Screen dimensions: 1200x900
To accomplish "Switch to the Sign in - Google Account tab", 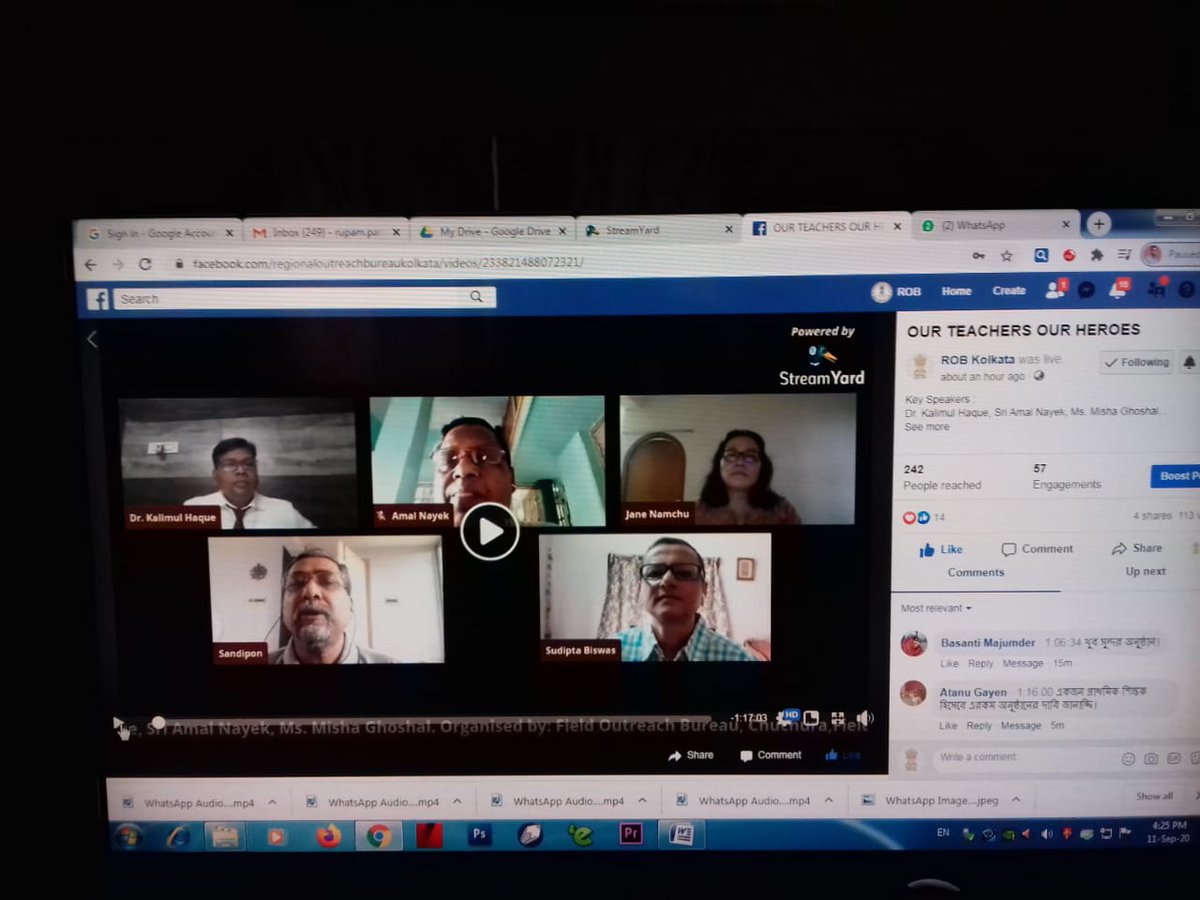I will point(158,232).
